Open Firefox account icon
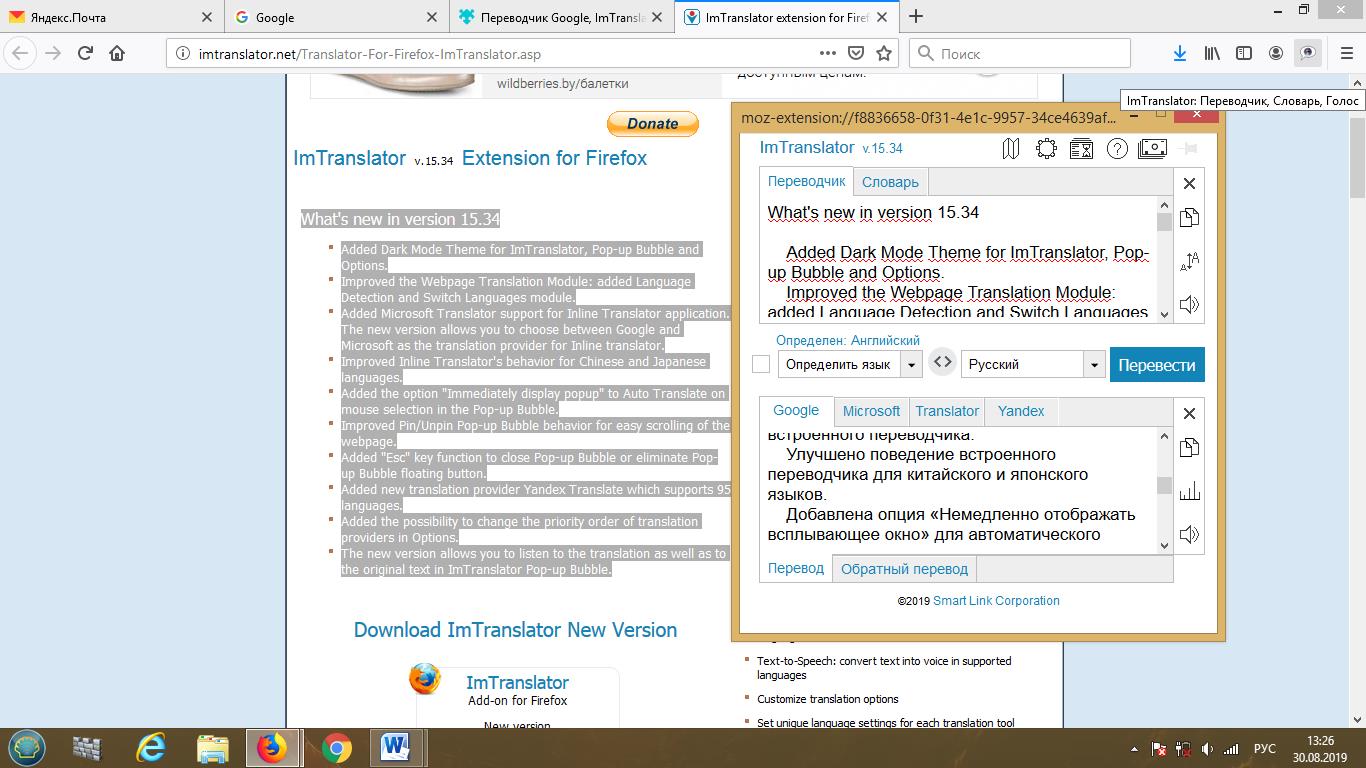Viewport: 1366px width, 768px height. tap(1276, 53)
